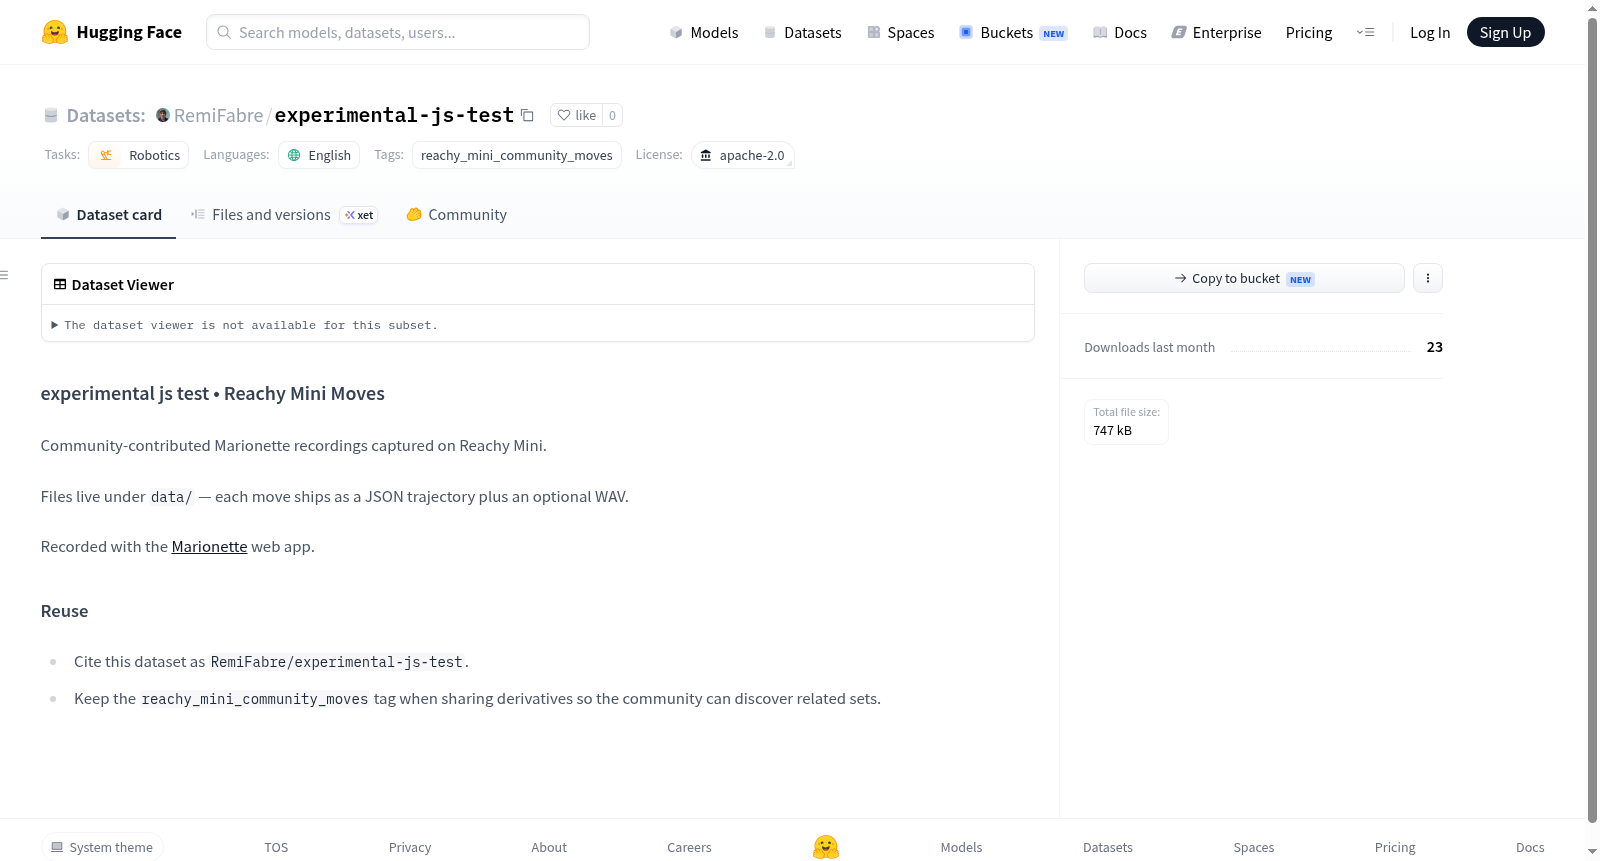Click the Log In link
The image size is (1600, 861).
click(x=1430, y=32)
